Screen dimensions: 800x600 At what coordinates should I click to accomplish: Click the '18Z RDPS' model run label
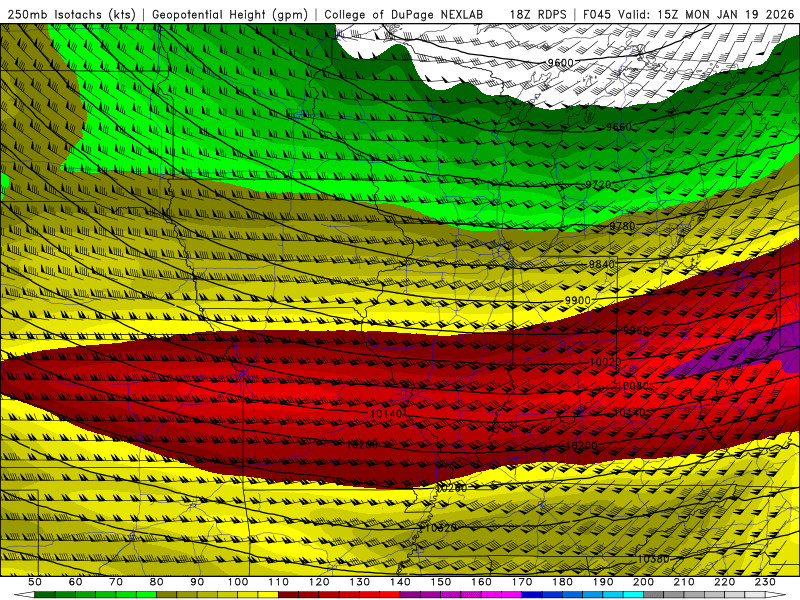point(538,15)
